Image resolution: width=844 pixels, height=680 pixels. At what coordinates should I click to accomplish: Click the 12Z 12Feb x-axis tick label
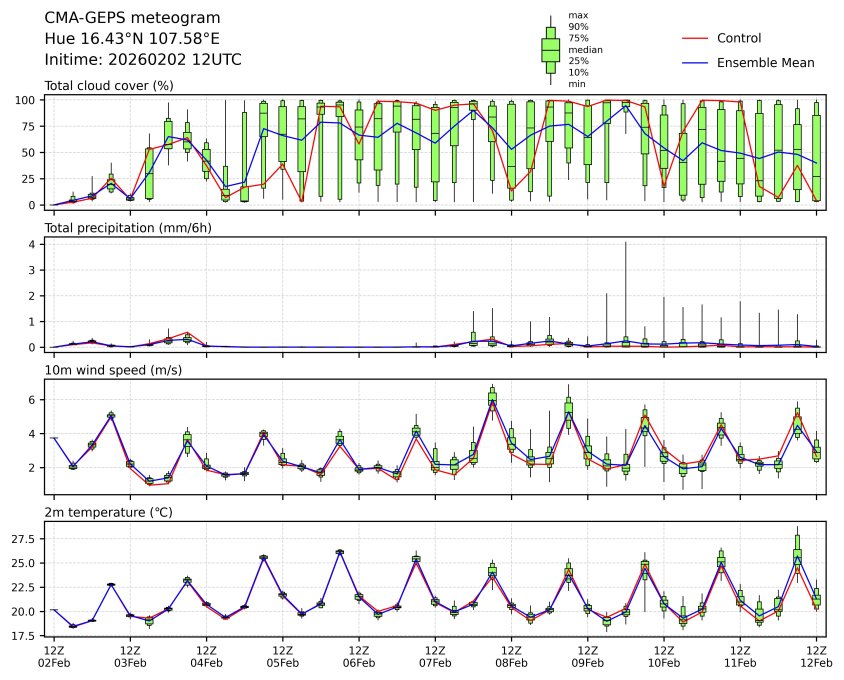point(816,656)
